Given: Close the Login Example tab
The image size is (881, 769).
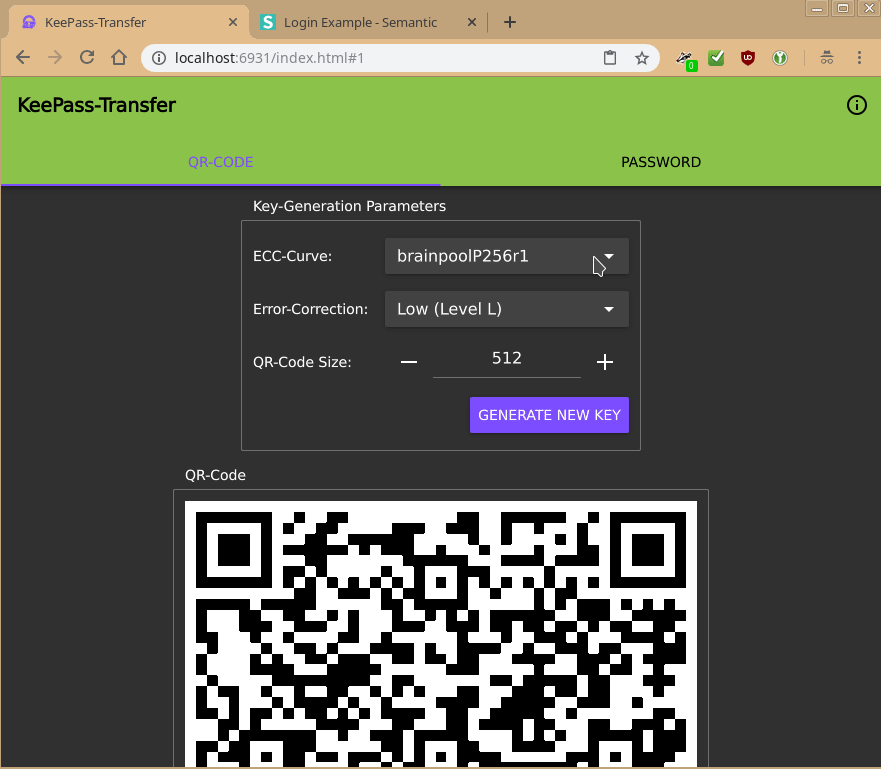Looking at the screenshot, I should 472,22.
